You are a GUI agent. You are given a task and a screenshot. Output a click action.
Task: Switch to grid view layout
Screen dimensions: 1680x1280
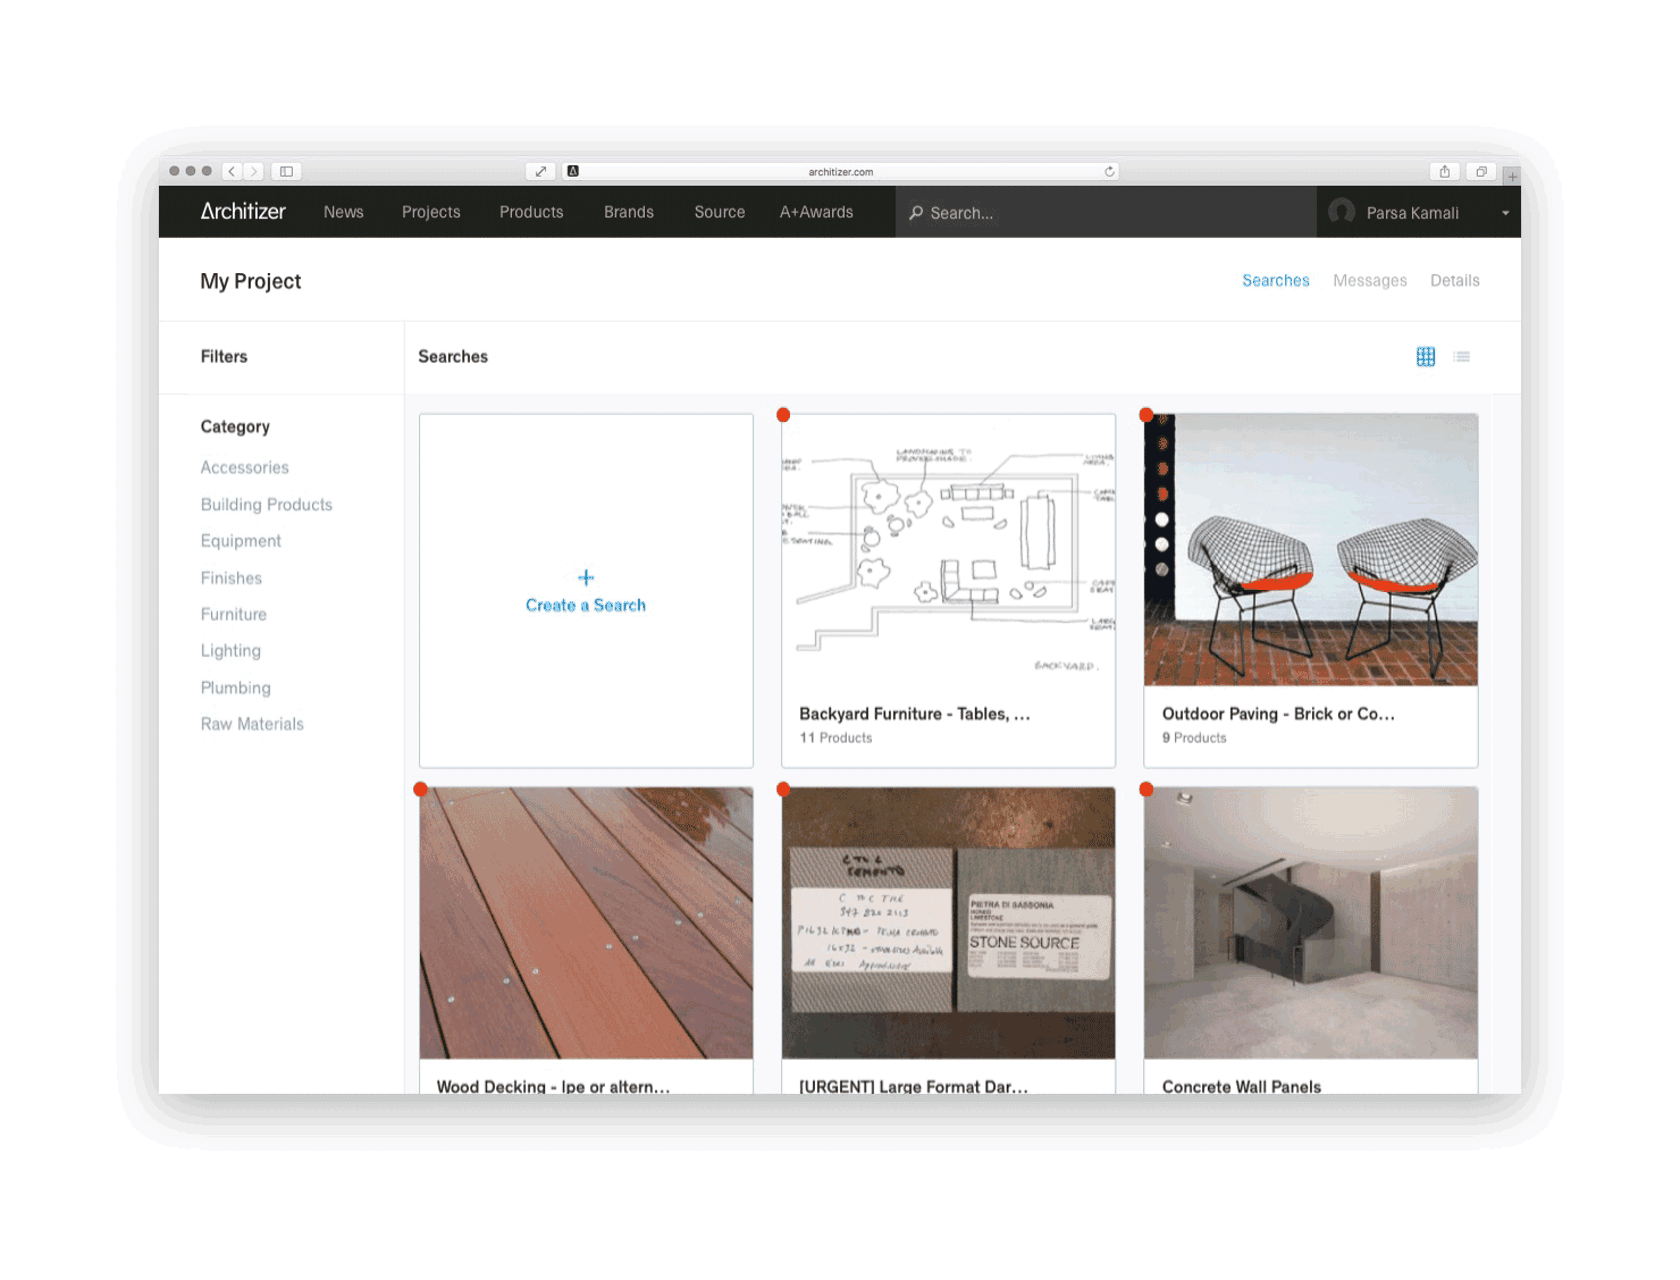pyautogui.click(x=1425, y=357)
